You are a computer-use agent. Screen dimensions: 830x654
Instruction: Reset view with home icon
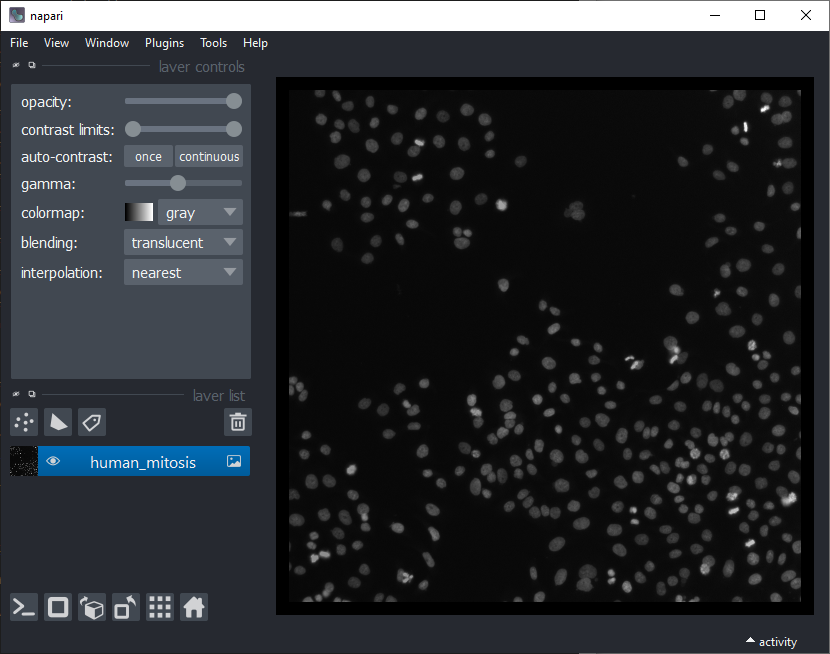coord(194,607)
